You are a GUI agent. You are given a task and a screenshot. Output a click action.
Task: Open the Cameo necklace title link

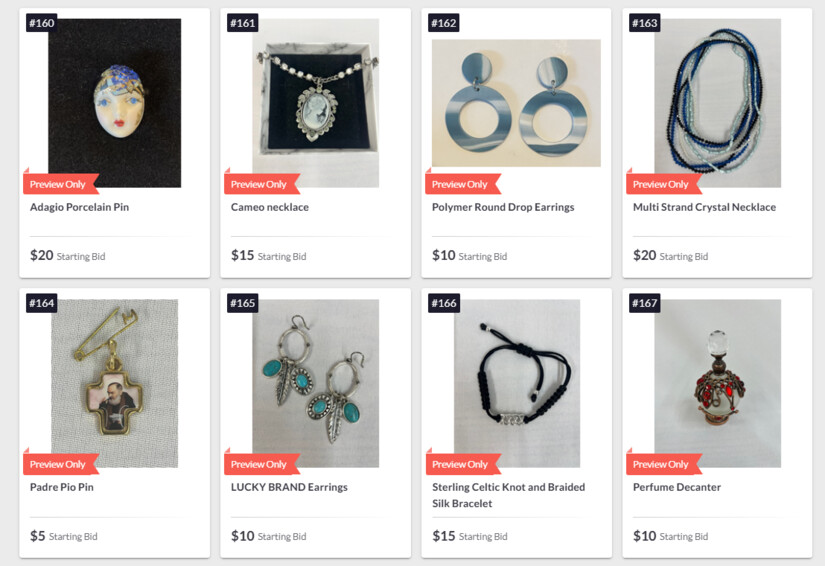[x=270, y=207]
